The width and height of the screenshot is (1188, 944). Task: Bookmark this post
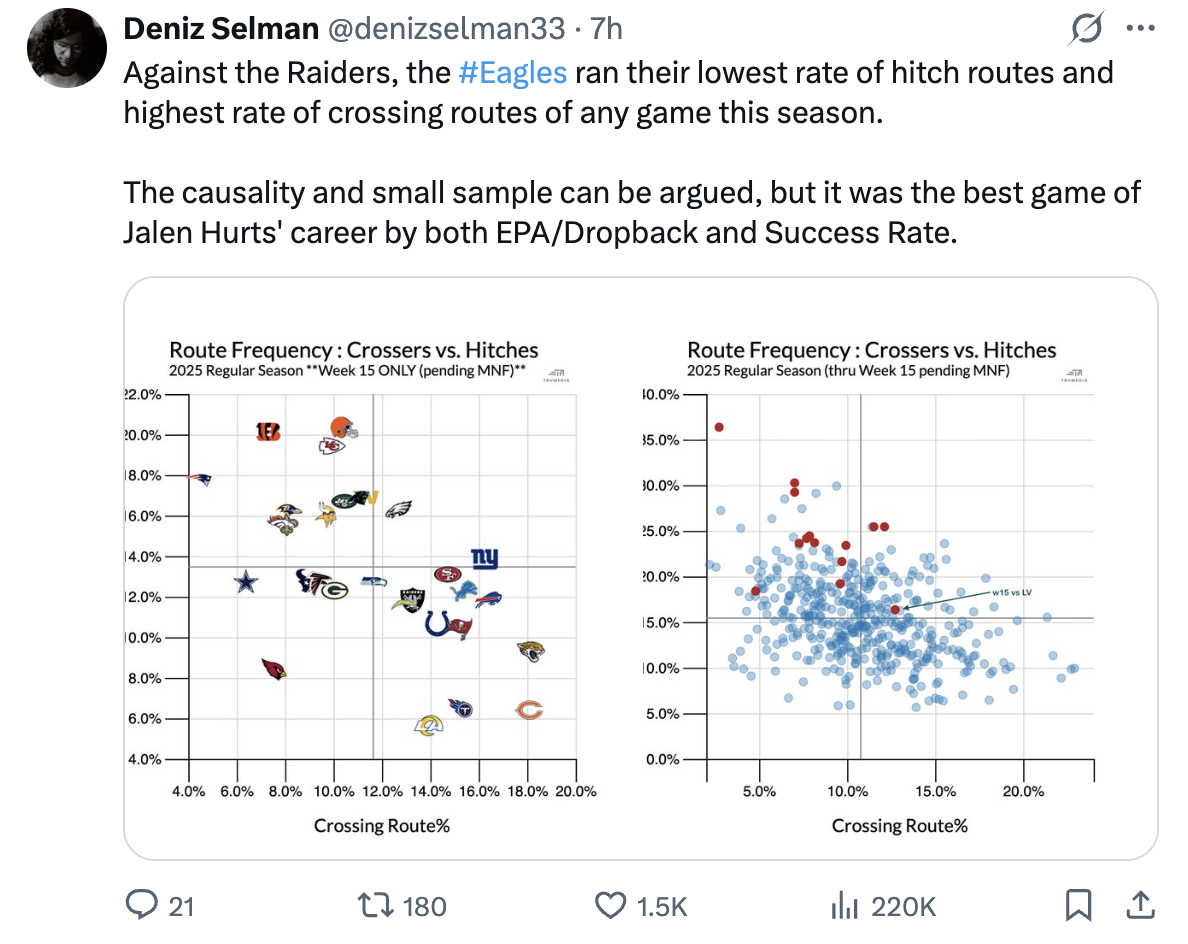[x=1078, y=906]
